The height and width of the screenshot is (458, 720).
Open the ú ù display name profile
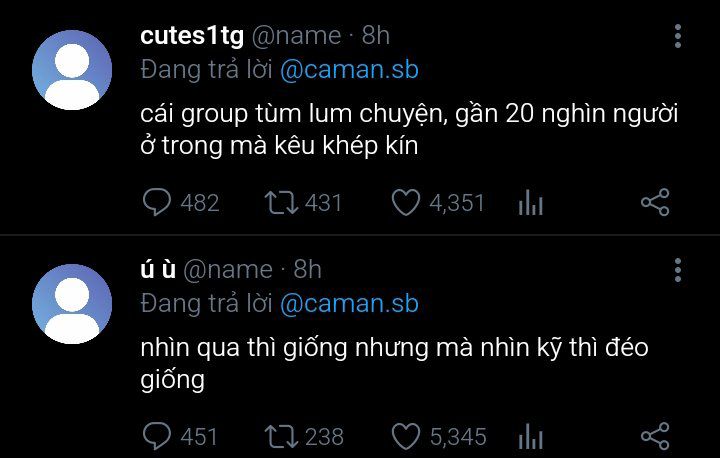pos(158,269)
